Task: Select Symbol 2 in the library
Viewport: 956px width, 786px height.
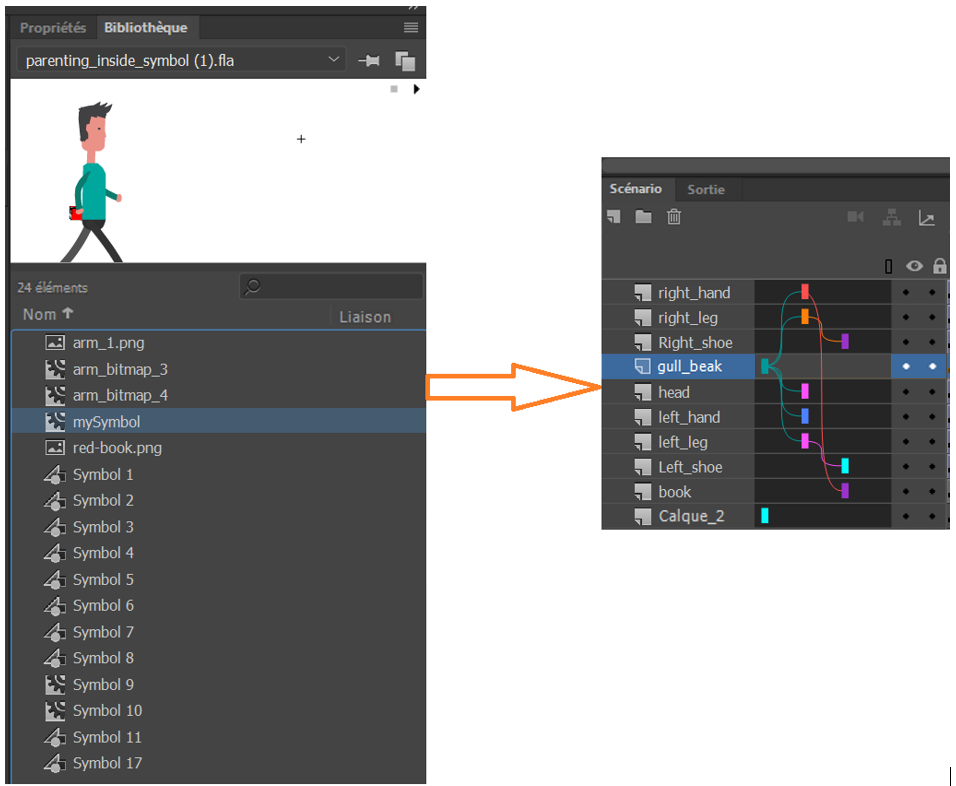Action: [x=218, y=501]
